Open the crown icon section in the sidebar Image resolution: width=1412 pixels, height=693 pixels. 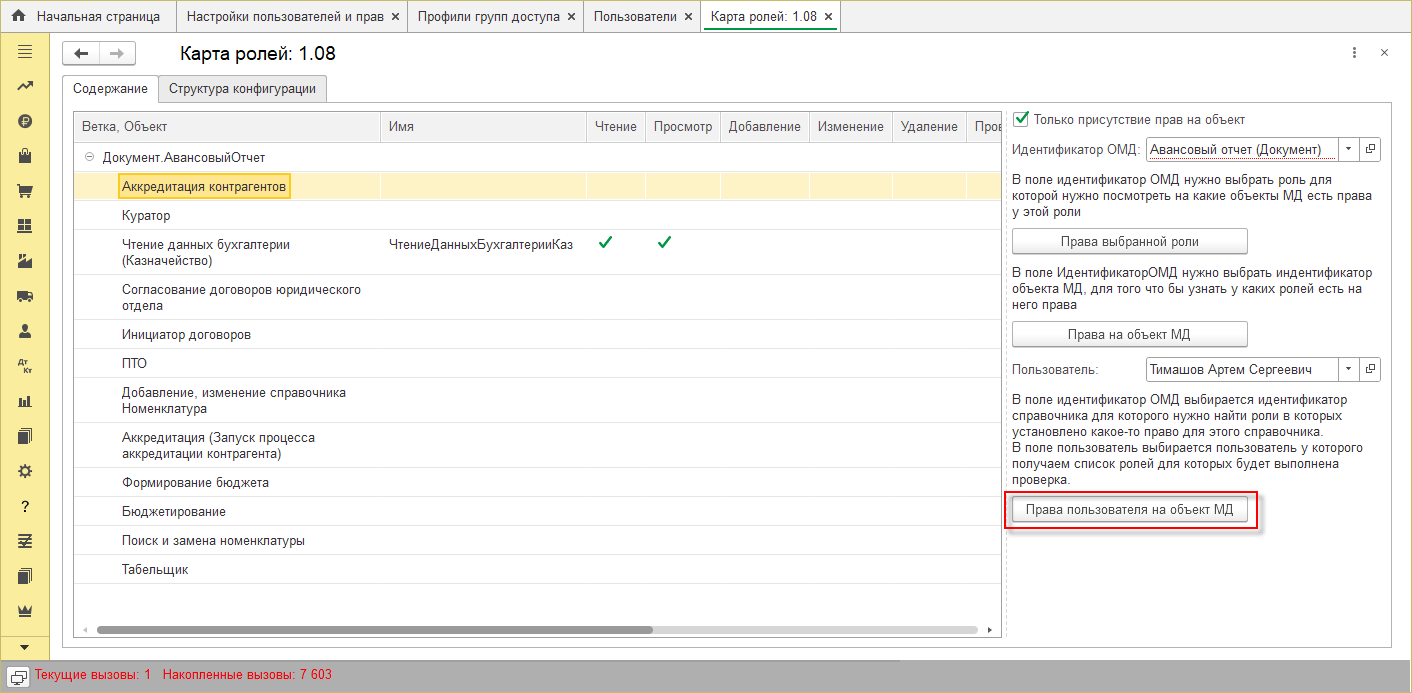25,610
